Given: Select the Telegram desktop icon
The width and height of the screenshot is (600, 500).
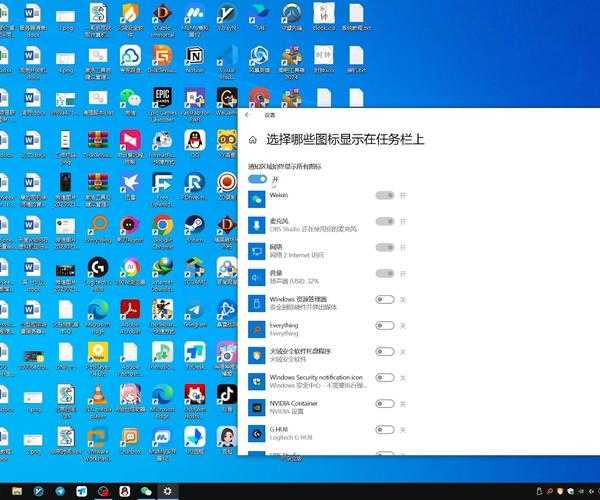Looking at the screenshot, I should 195,311.
